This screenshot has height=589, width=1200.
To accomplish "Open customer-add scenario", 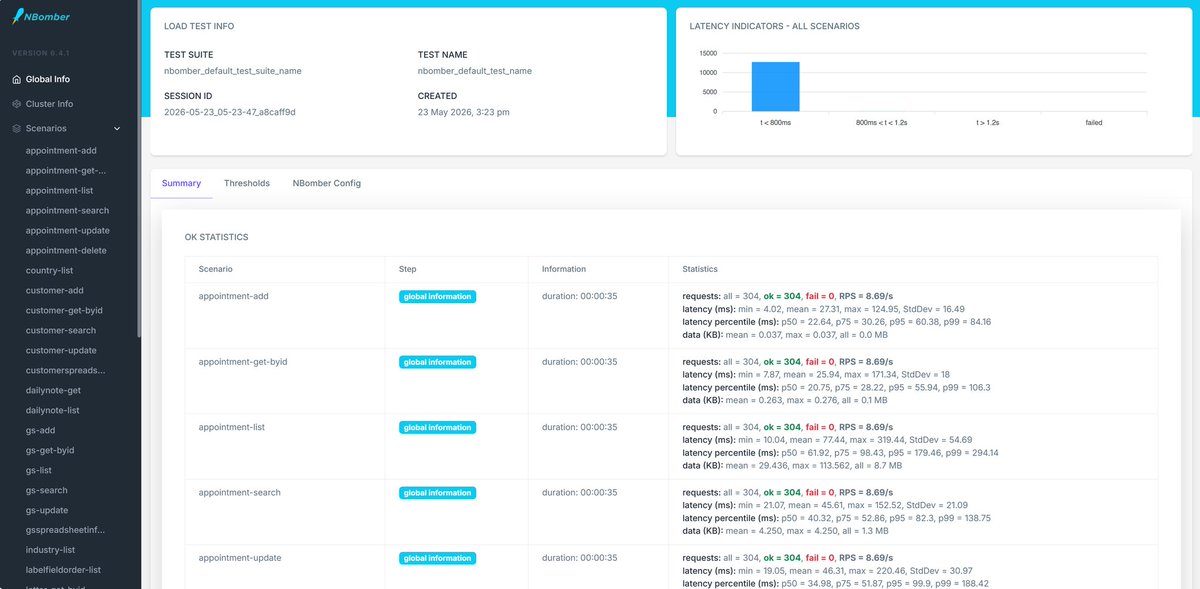I will 54,290.
